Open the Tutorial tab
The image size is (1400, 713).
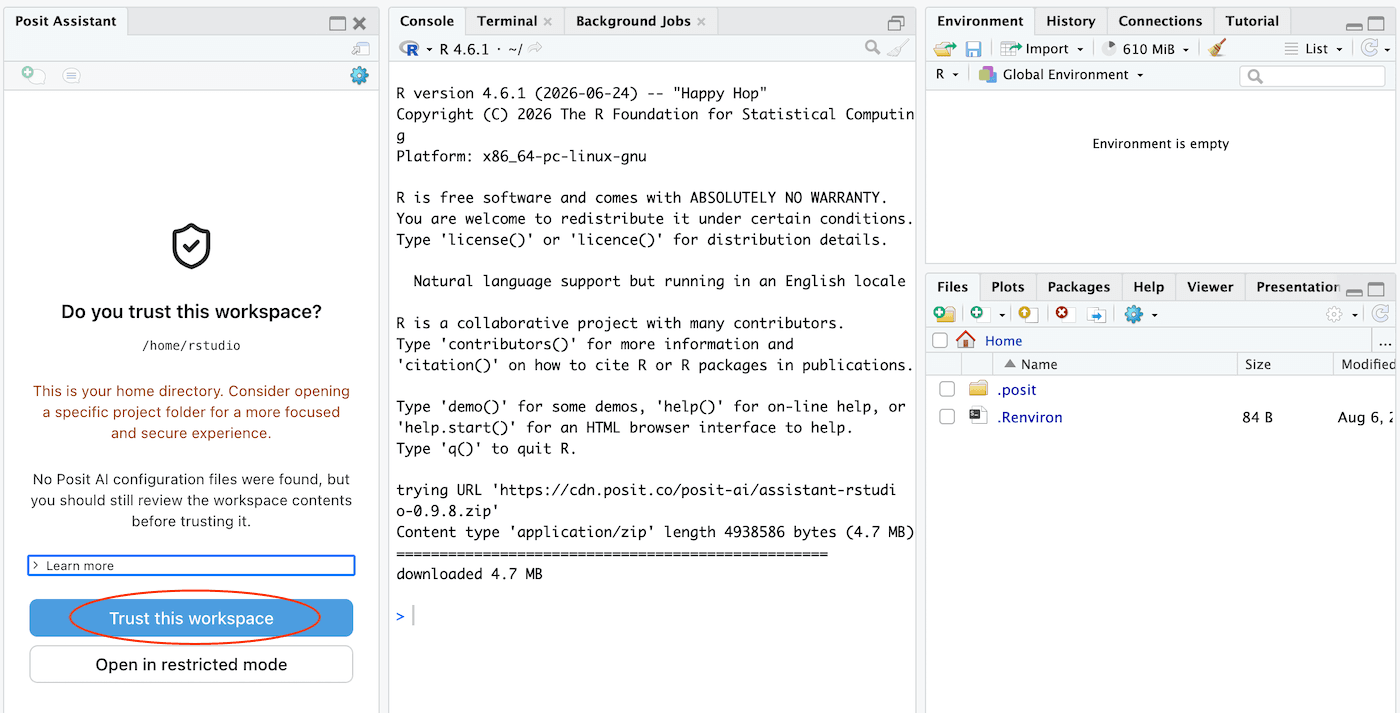(1252, 21)
